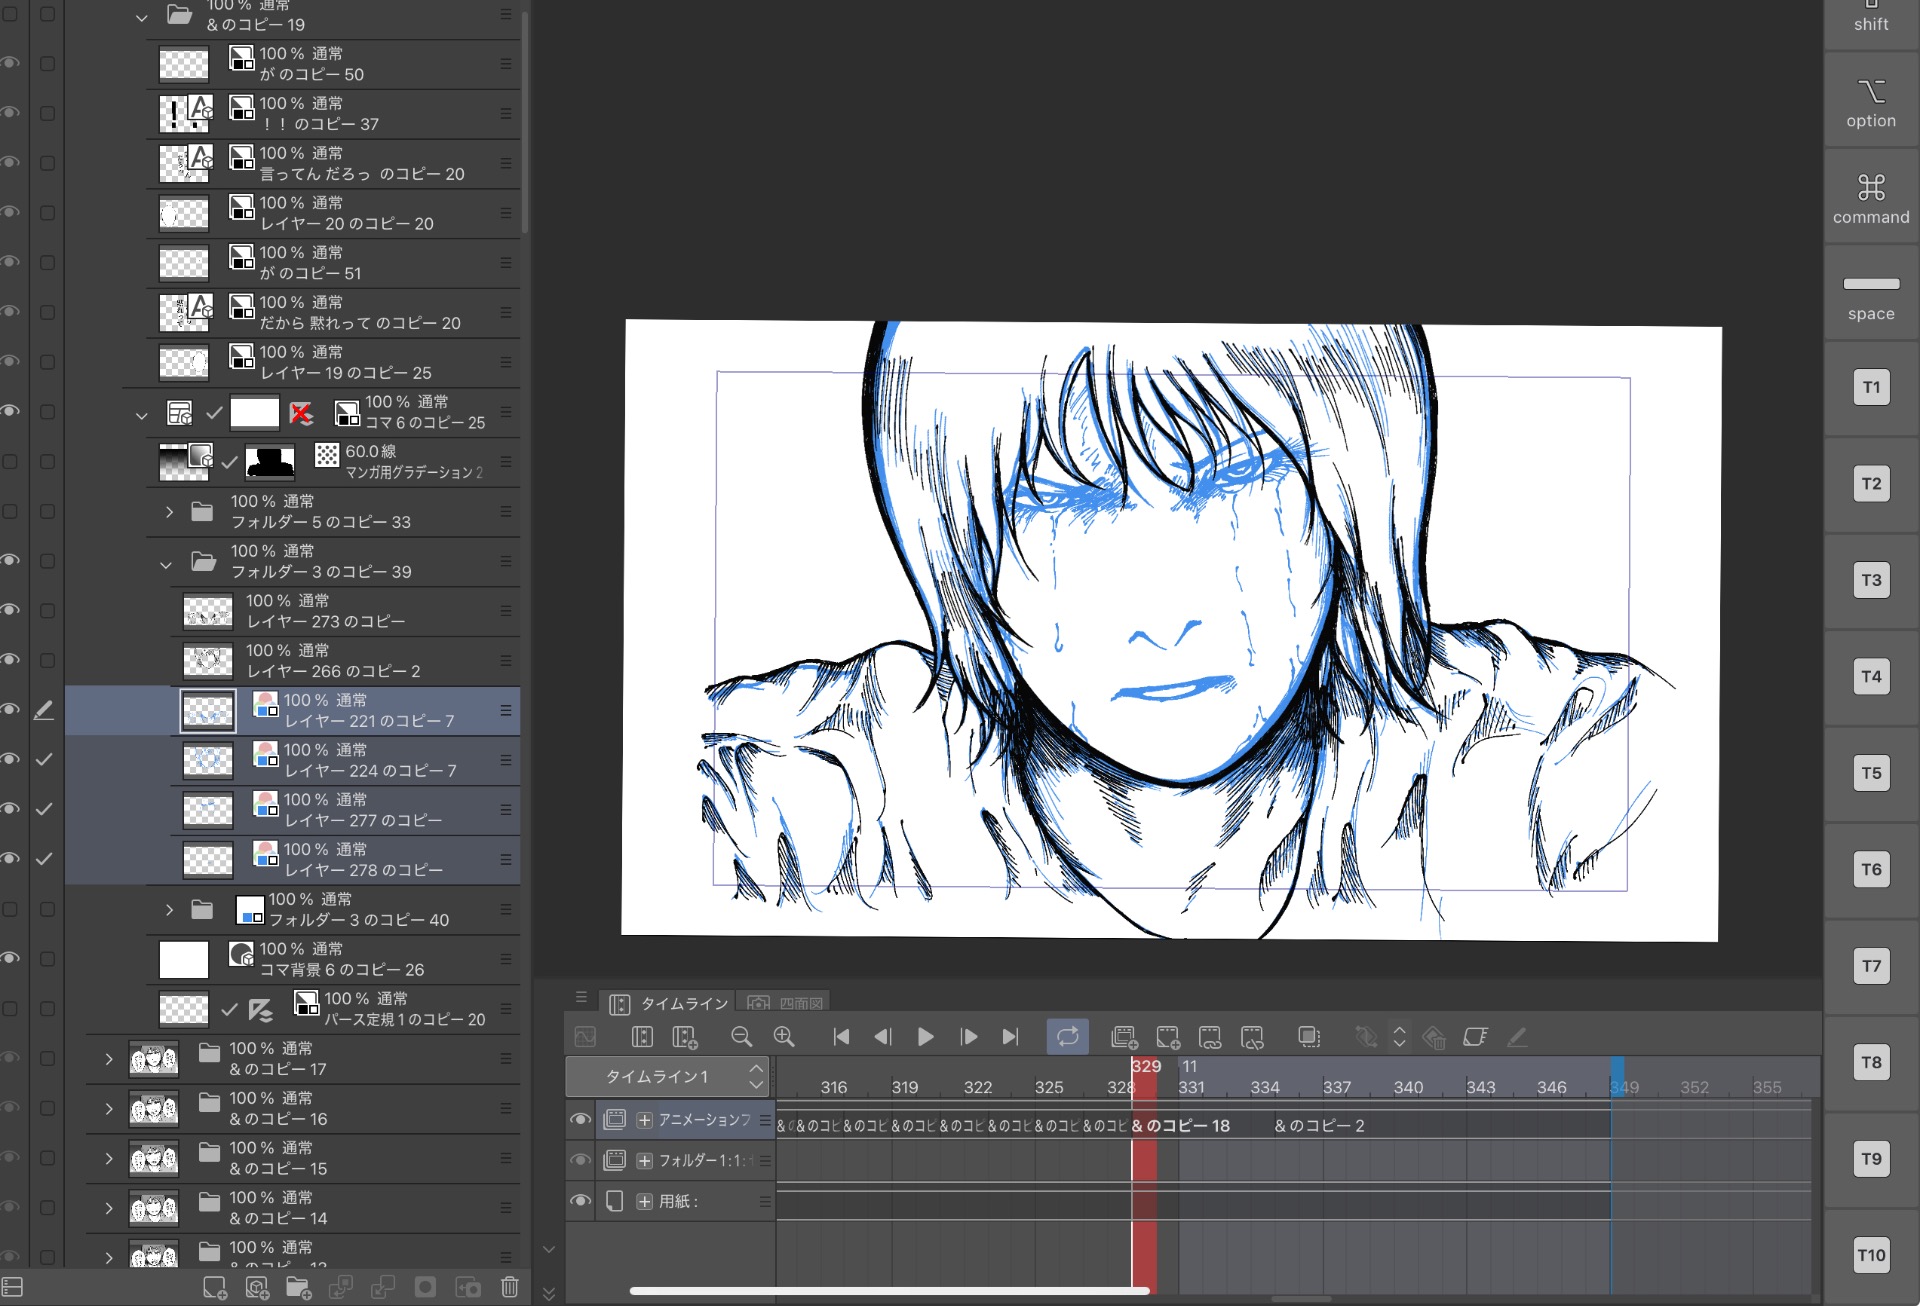Delete the selected layer with trash icon
The height and width of the screenshot is (1306, 1920).
509,1287
